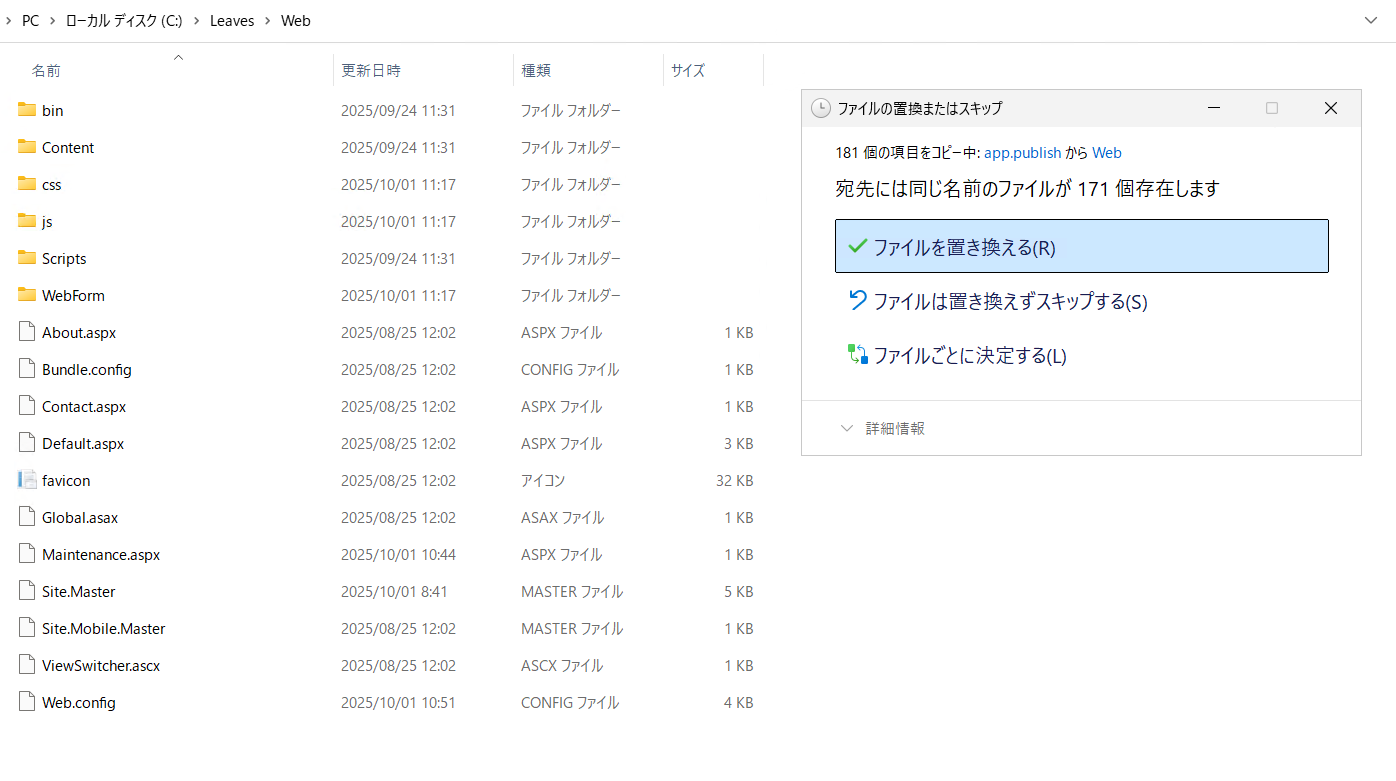
Task: Click the Web.config file icon
Action: [27, 702]
